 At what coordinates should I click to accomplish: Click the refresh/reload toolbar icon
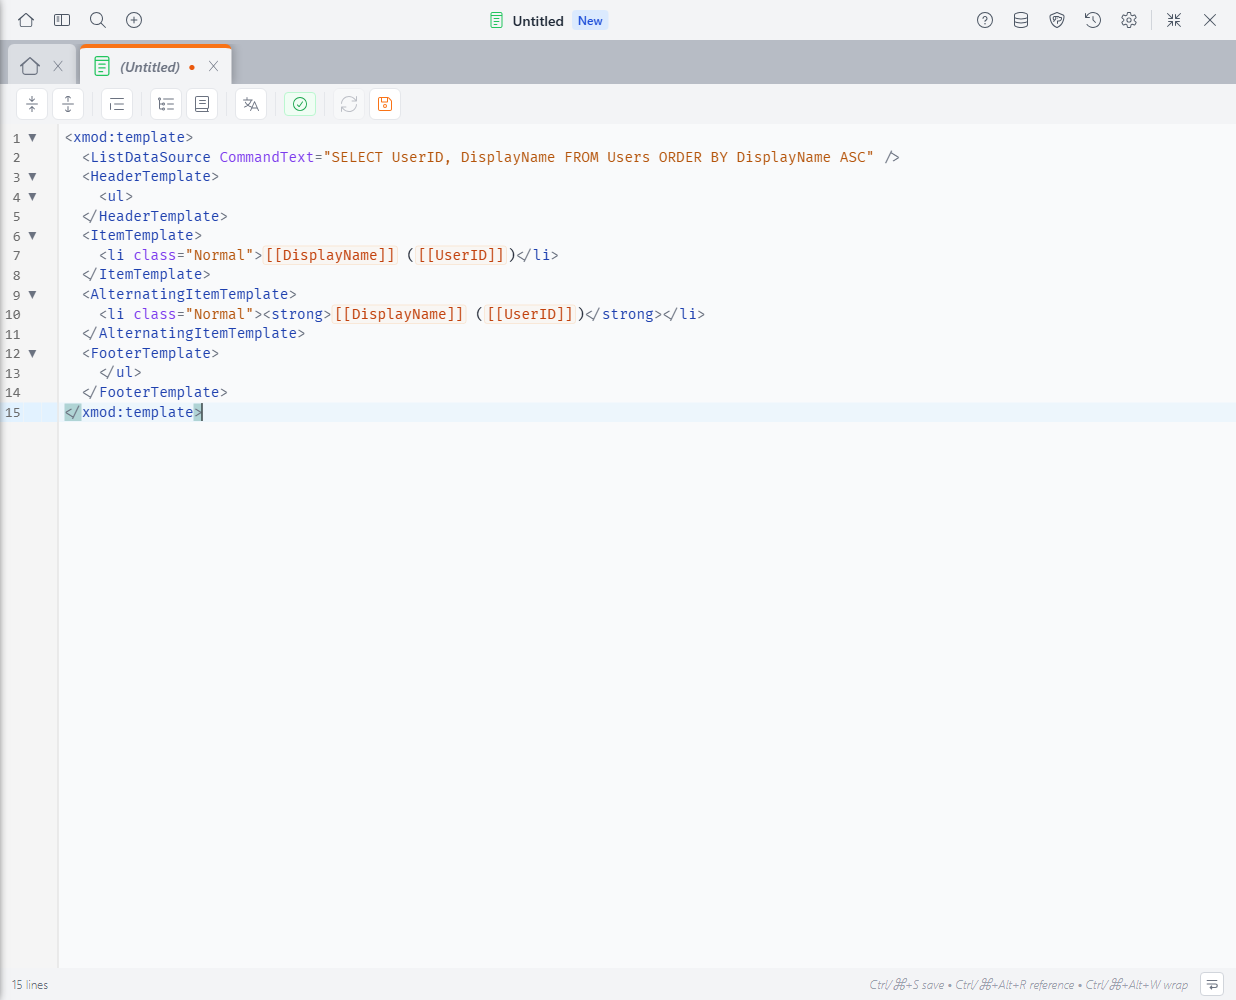[x=349, y=104]
